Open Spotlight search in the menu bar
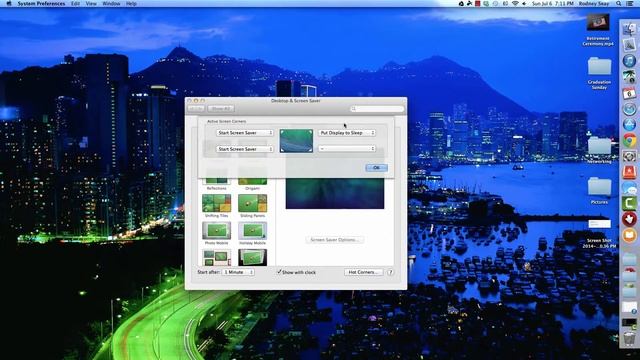The height and width of the screenshot is (360, 640). click(619, 4)
